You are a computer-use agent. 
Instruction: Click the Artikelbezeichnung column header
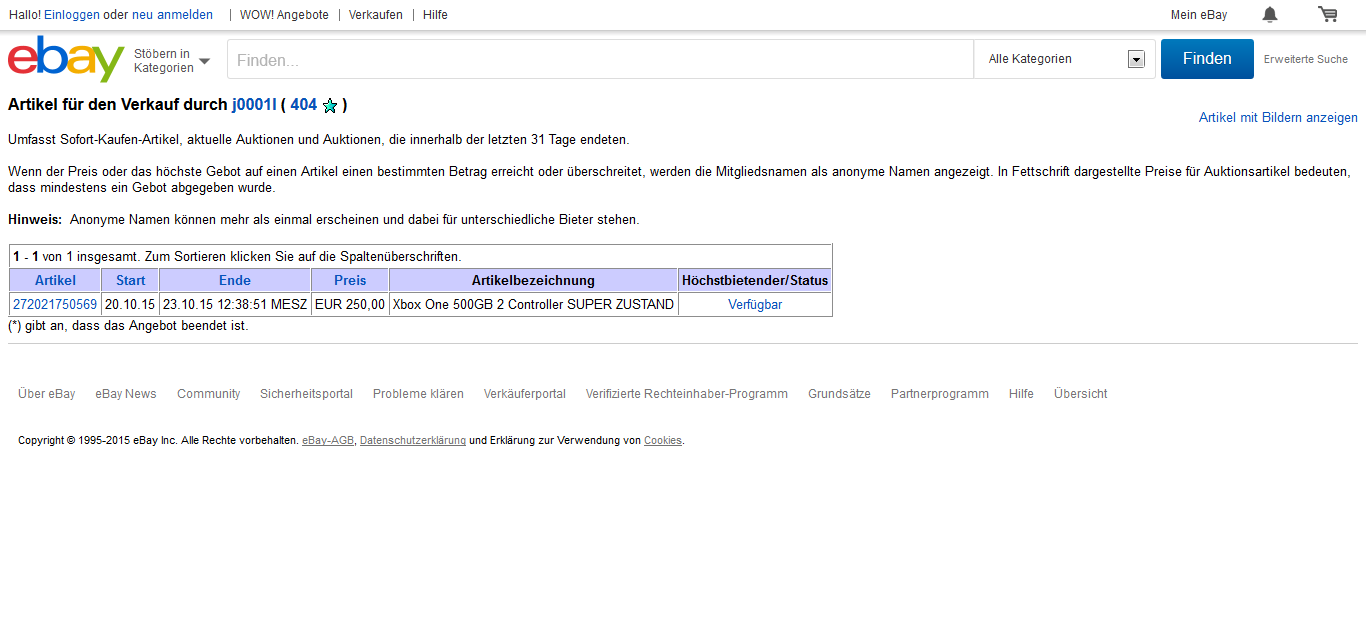(533, 280)
